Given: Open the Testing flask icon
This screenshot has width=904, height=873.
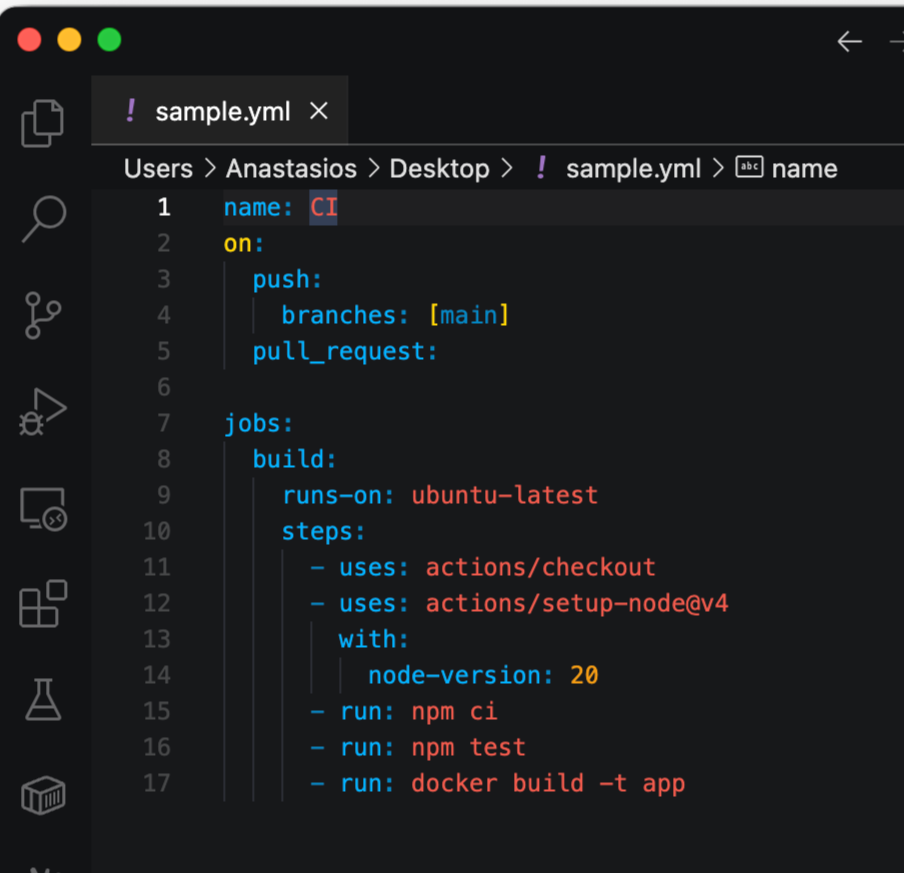Looking at the screenshot, I should pyautogui.click(x=43, y=700).
